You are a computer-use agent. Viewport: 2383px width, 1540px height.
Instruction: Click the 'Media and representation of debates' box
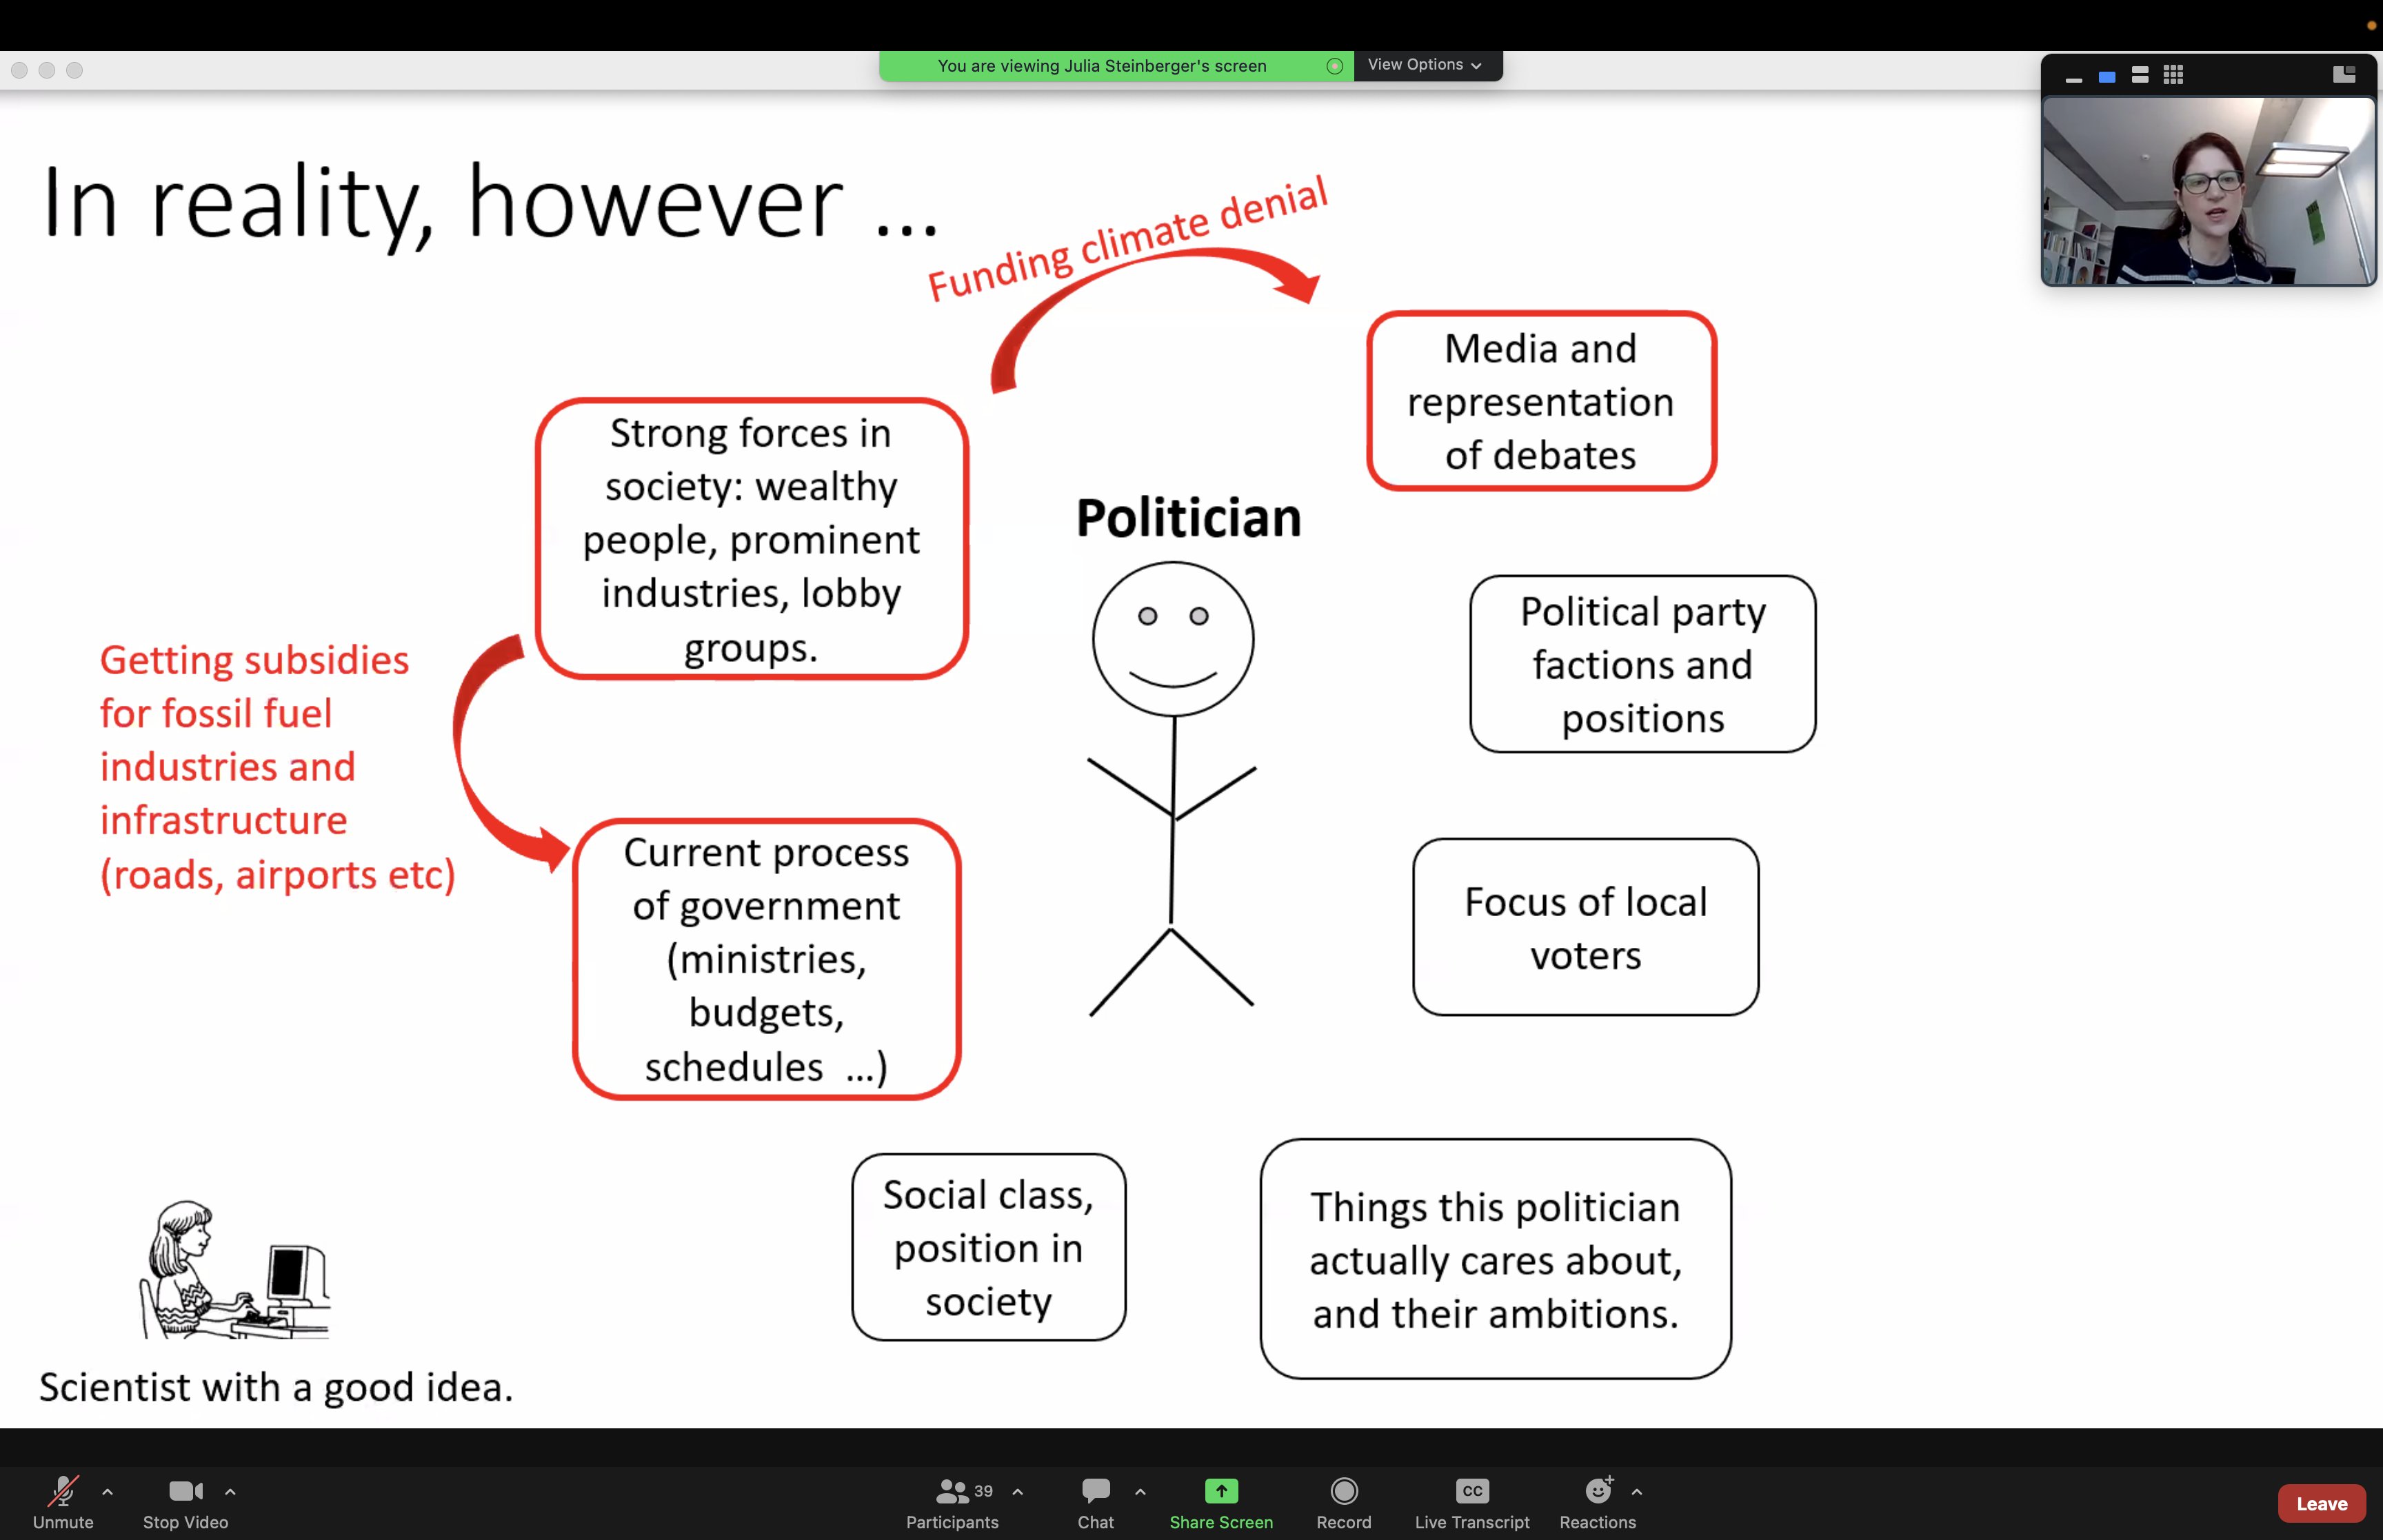(1541, 401)
